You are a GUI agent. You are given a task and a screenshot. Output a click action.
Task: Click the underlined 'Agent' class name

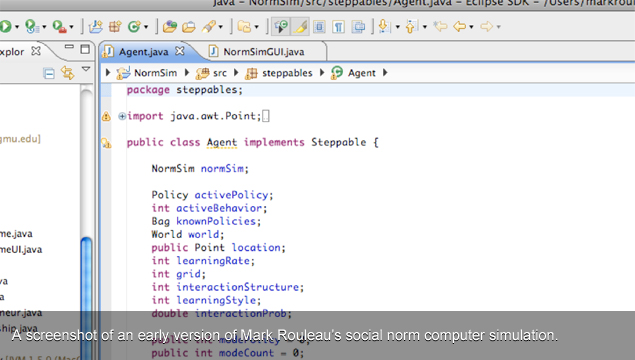click(222, 143)
